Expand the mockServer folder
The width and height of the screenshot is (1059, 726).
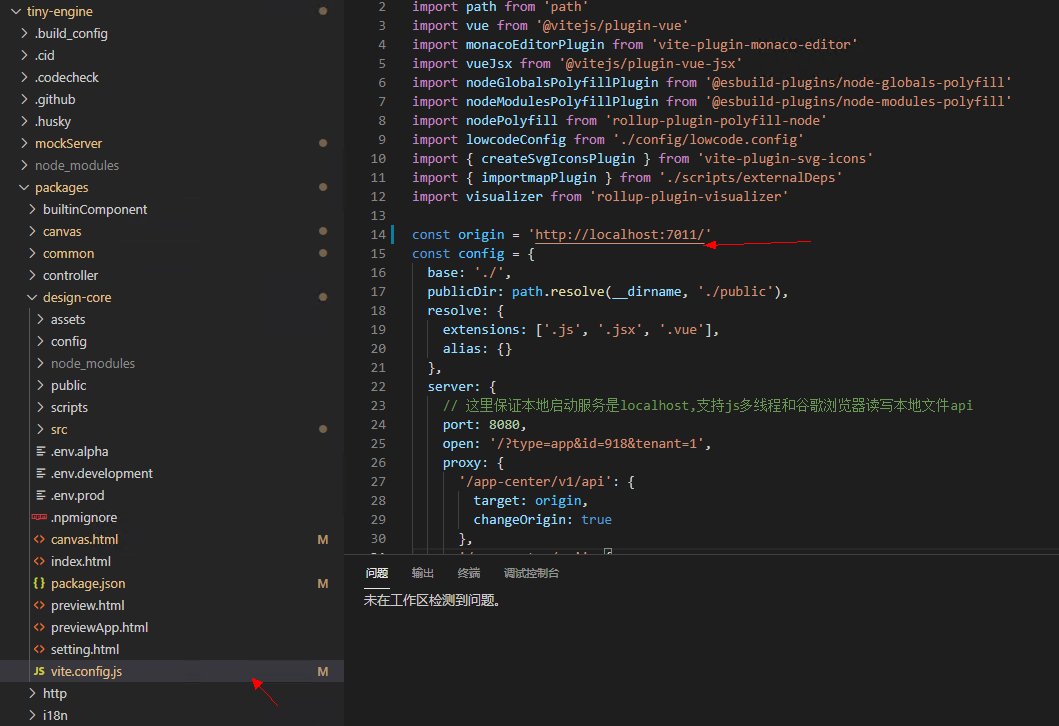point(24,144)
